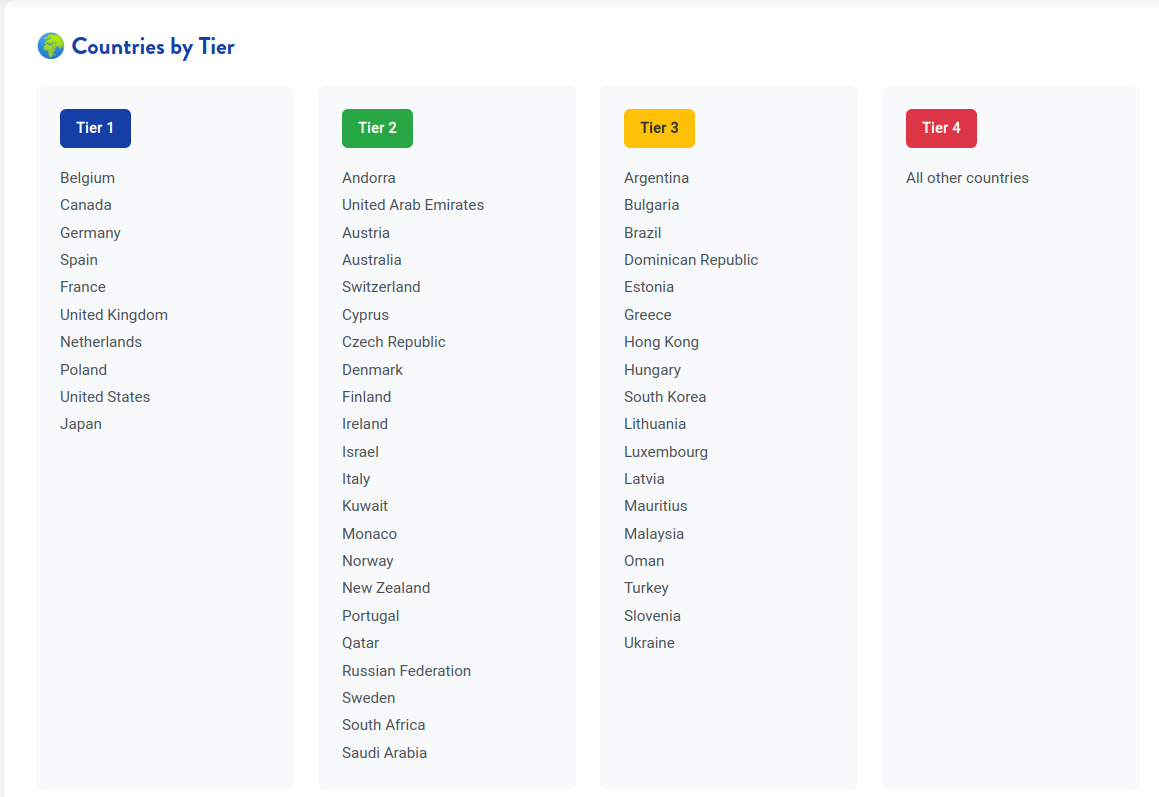Click Russian Federation in Tier 2
The image size is (1159, 797).
(x=406, y=670)
